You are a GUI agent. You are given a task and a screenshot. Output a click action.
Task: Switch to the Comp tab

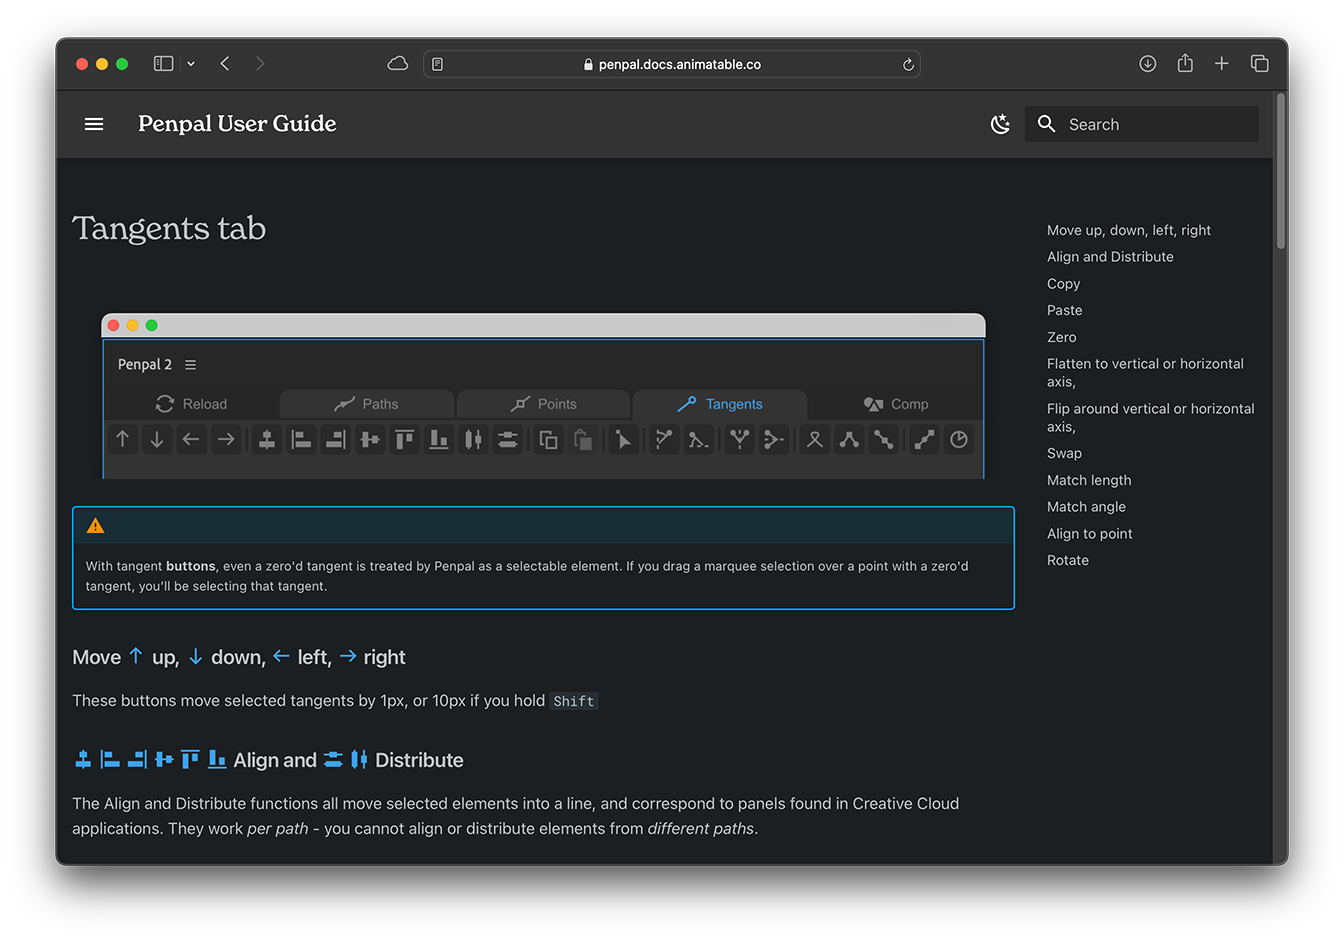(896, 404)
